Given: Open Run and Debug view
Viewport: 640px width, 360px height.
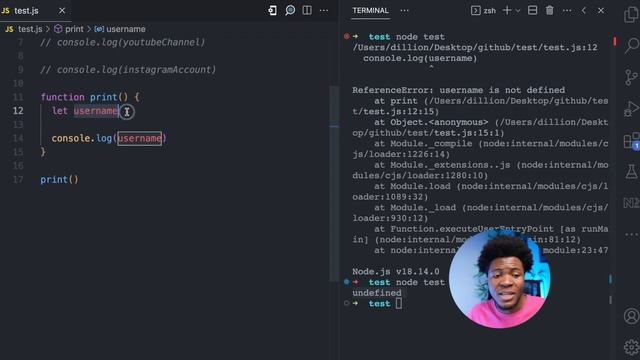Looking at the screenshot, I should [x=631, y=109].
